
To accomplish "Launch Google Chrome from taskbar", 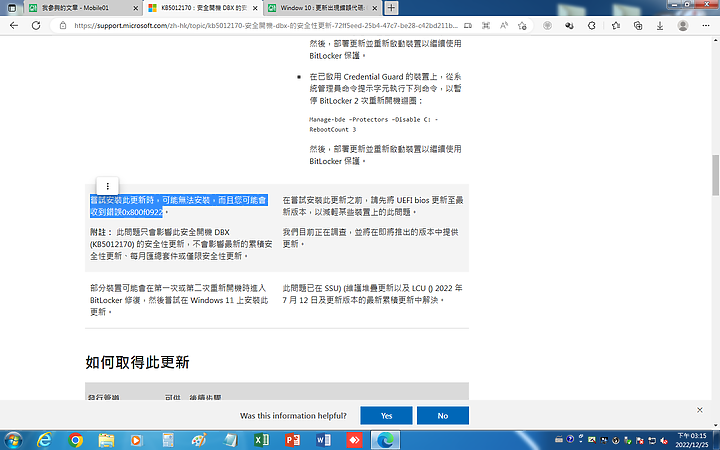I will click(x=75, y=440).
